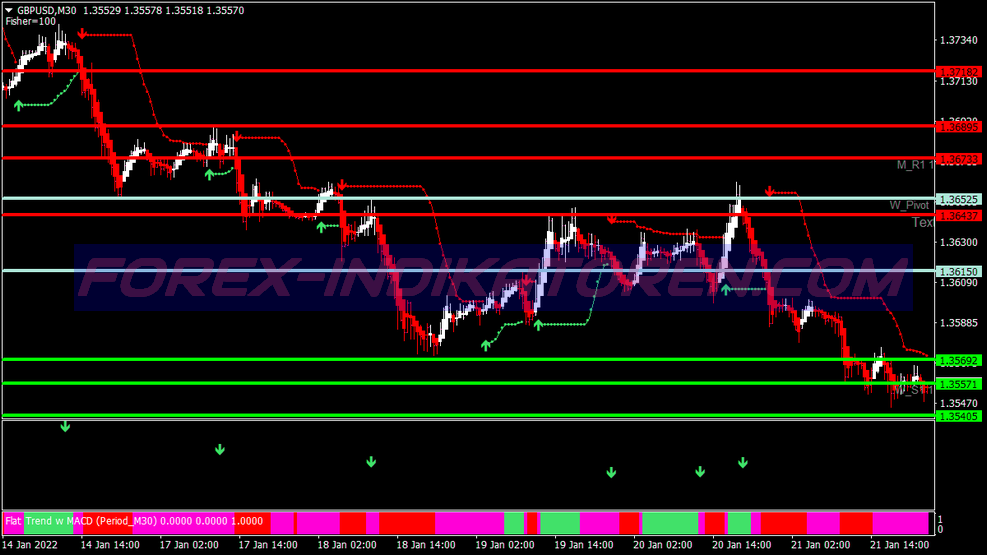Click the W_Pivot line label
Image resolution: width=987 pixels, height=555 pixels.
(909, 205)
